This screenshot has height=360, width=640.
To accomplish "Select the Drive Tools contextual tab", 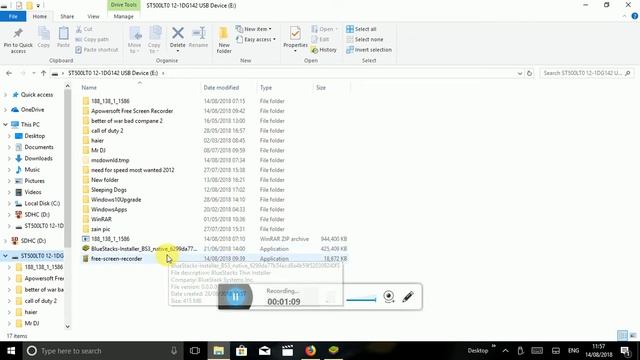I will coord(124,5).
